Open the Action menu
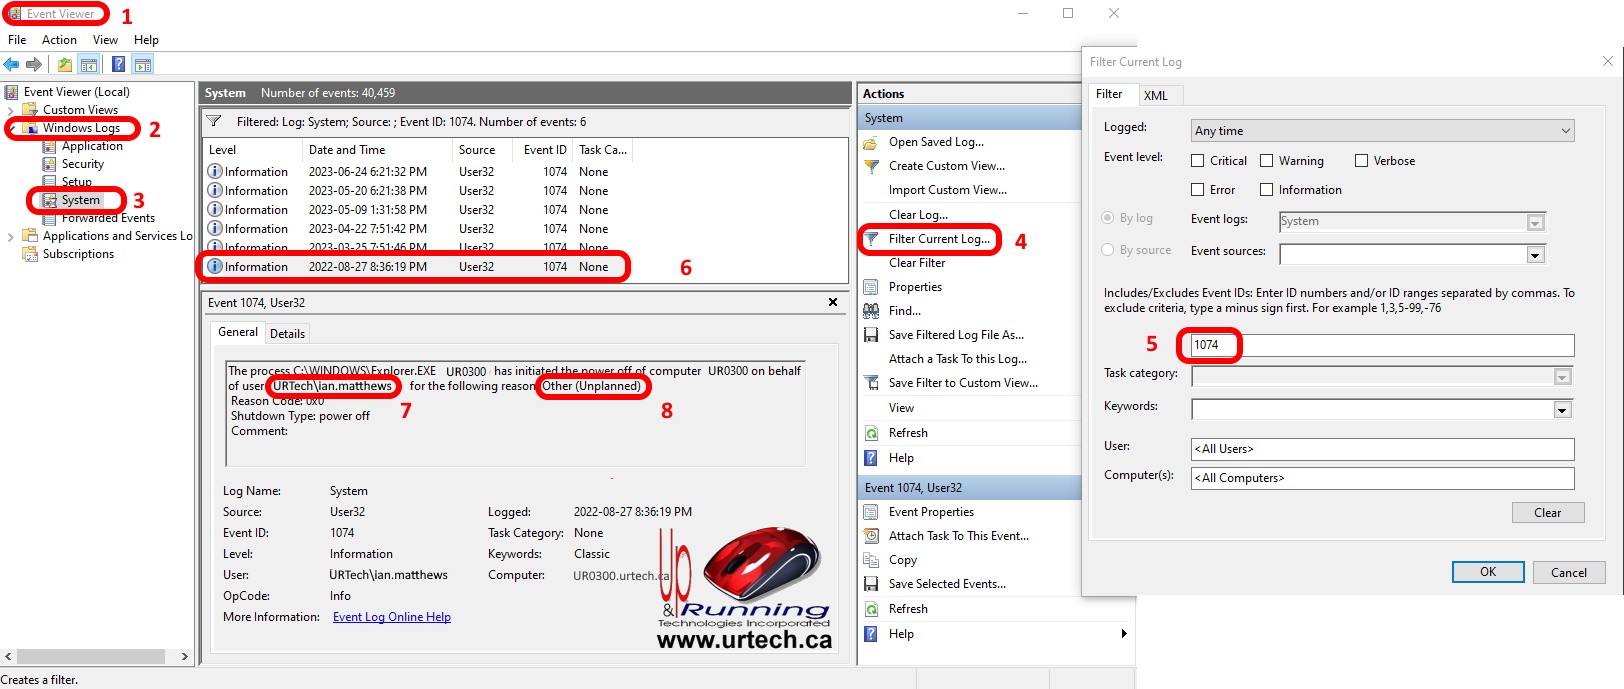Image resolution: width=1624 pixels, height=689 pixels. pos(59,40)
